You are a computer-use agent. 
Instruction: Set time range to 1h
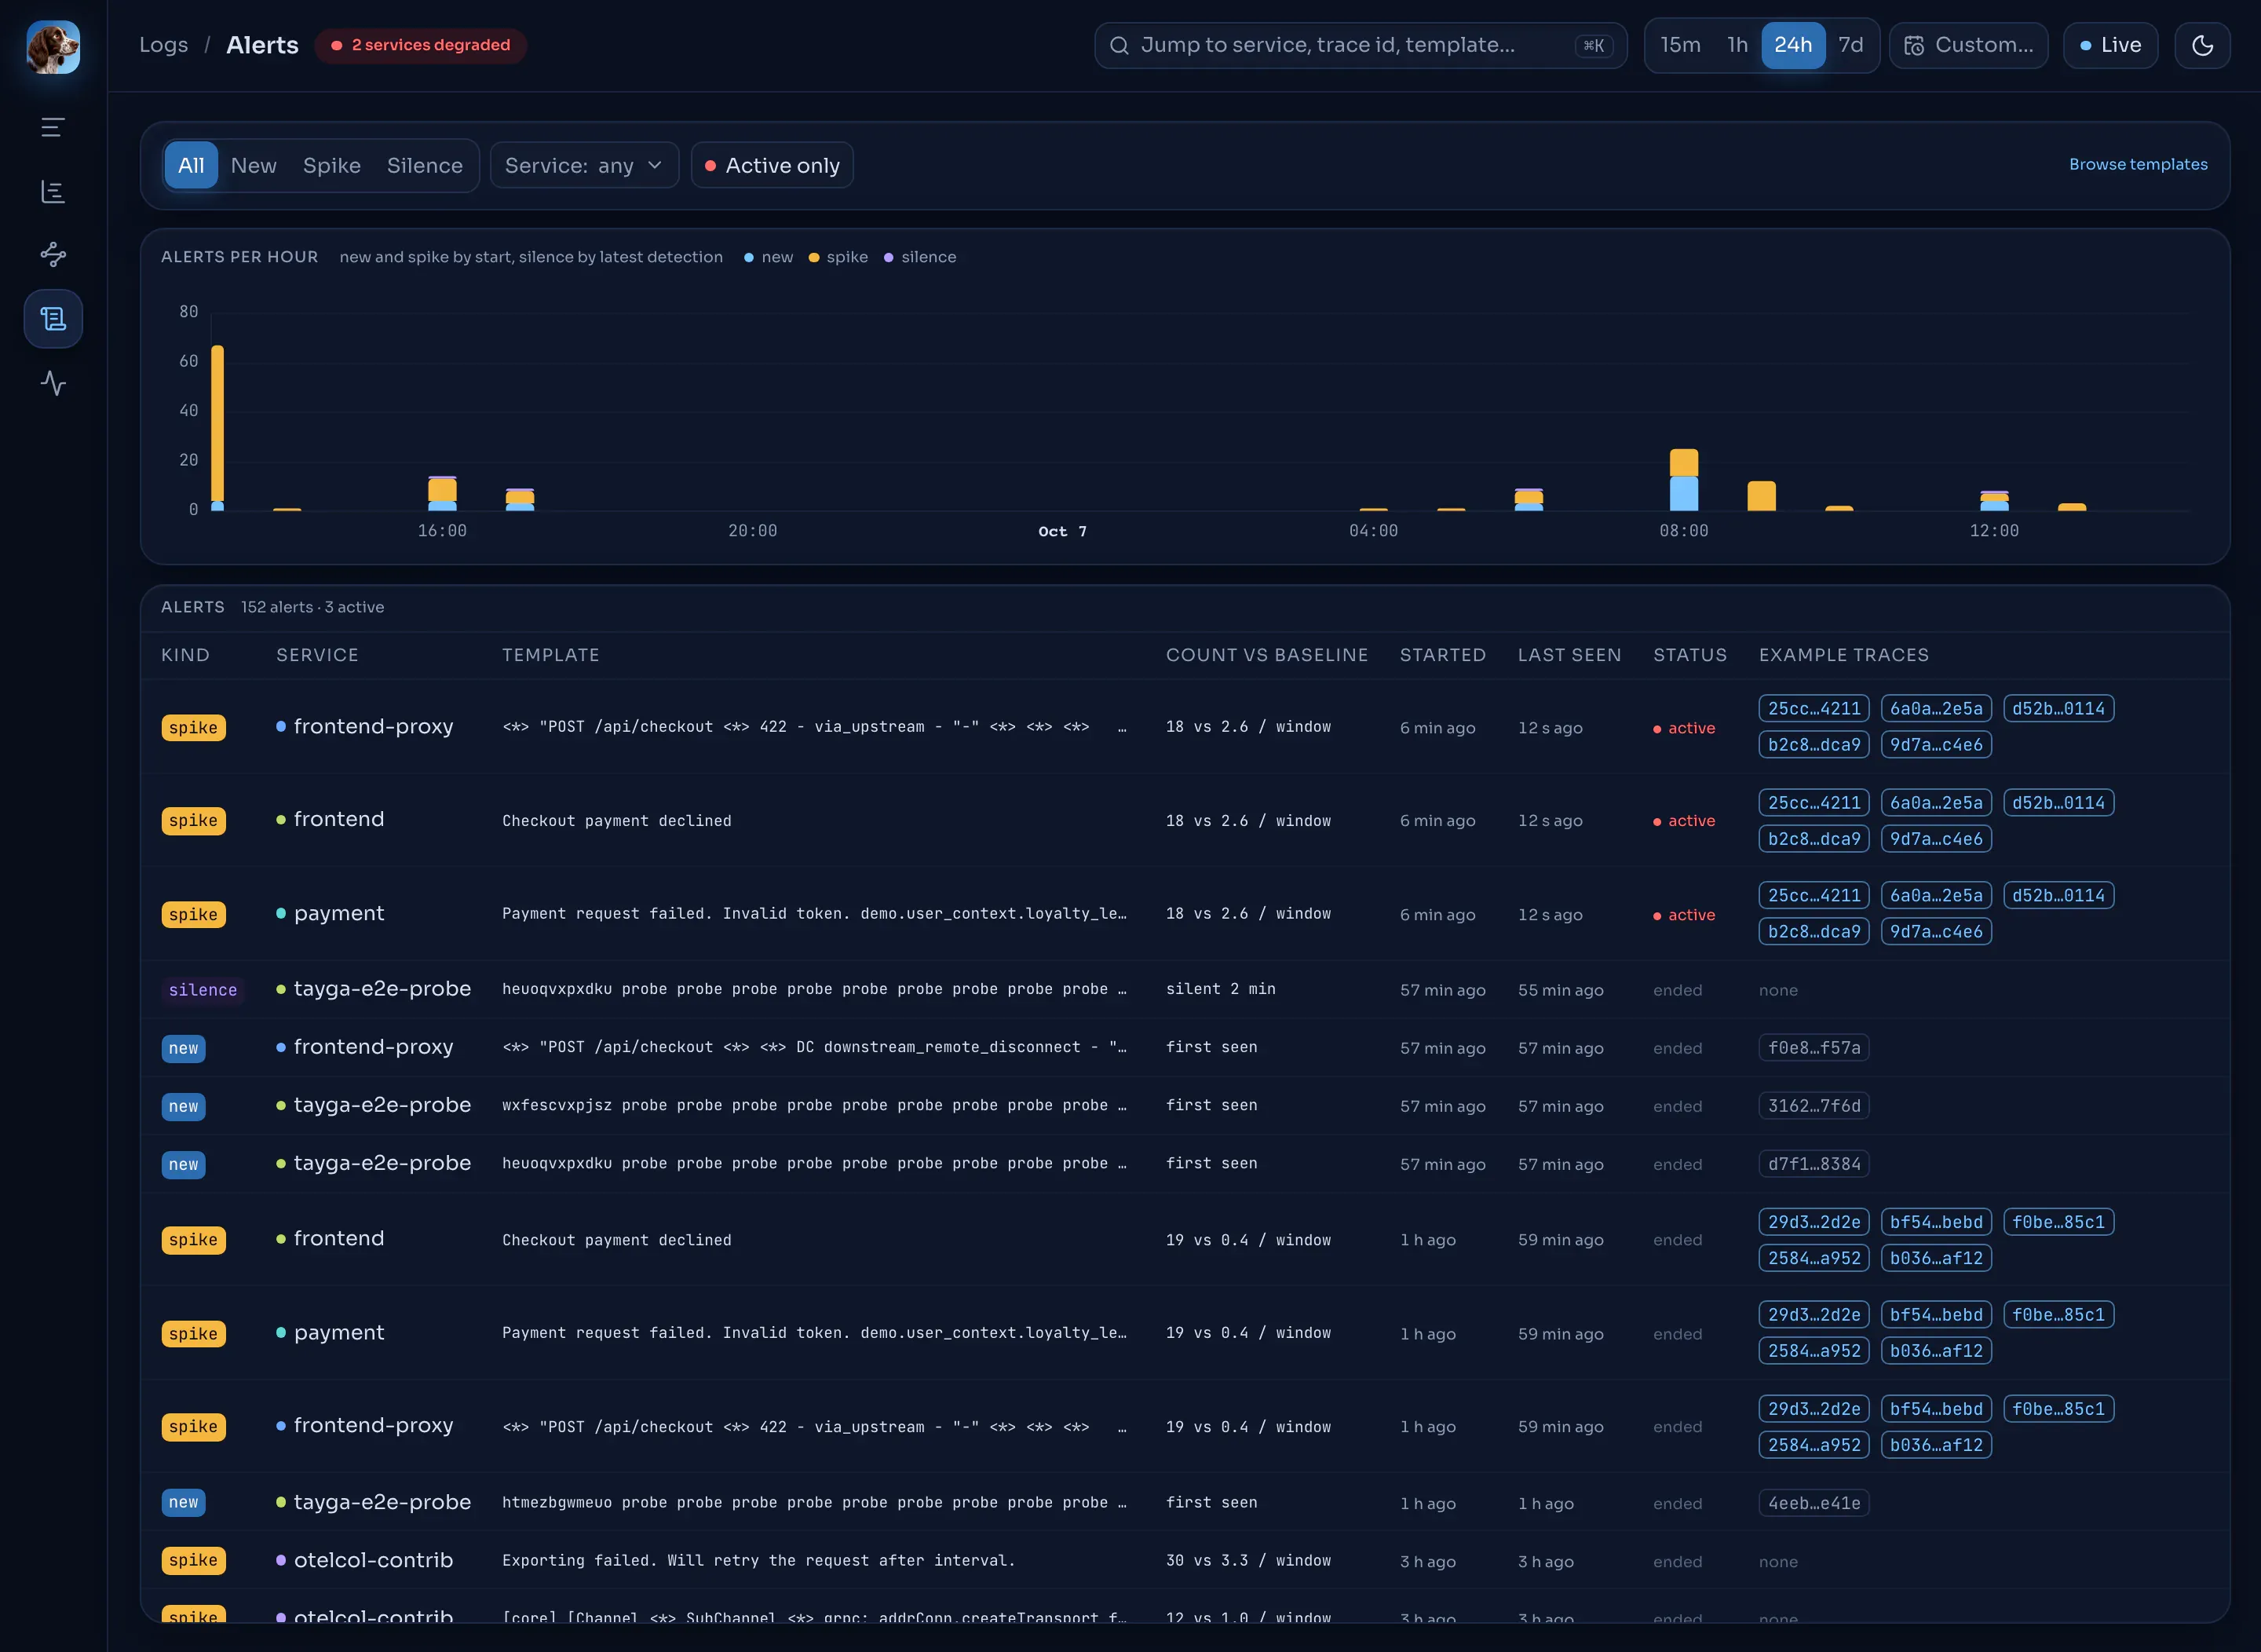pyautogui.click(x=1738, y=45)
